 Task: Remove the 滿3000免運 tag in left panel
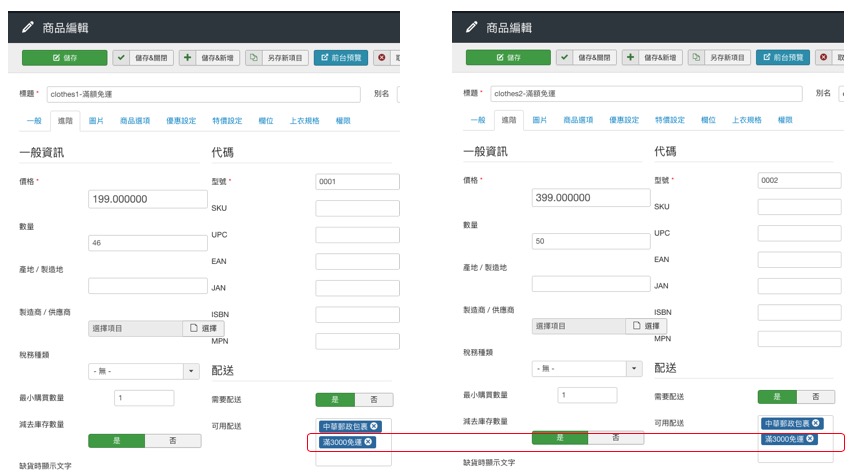368,442
